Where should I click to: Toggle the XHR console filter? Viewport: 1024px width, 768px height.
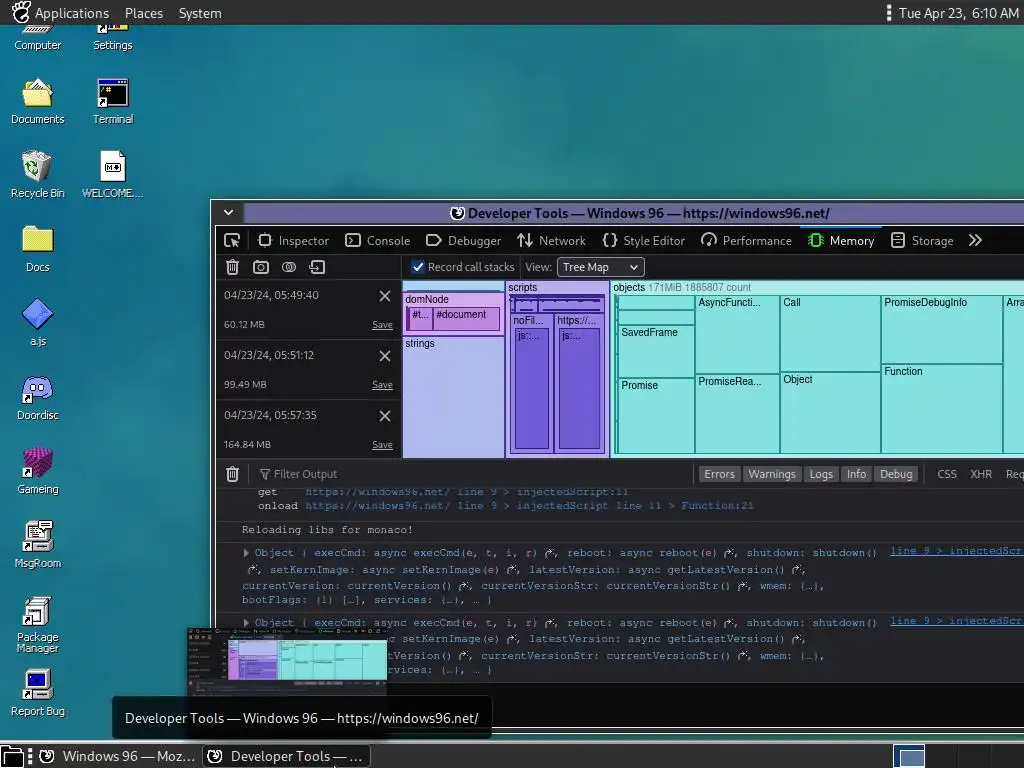click(981, 474)
